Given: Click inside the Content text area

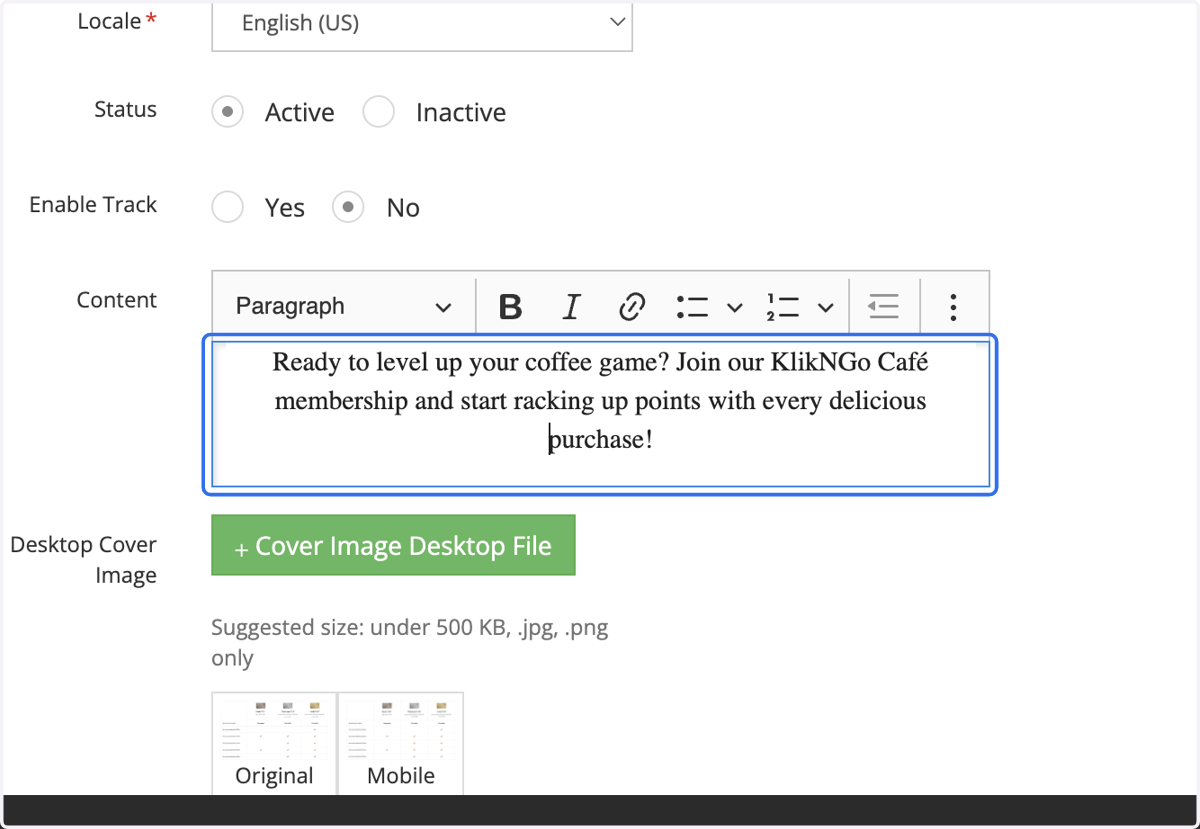Looking at the screenshot, I should (x=601, y=414).
